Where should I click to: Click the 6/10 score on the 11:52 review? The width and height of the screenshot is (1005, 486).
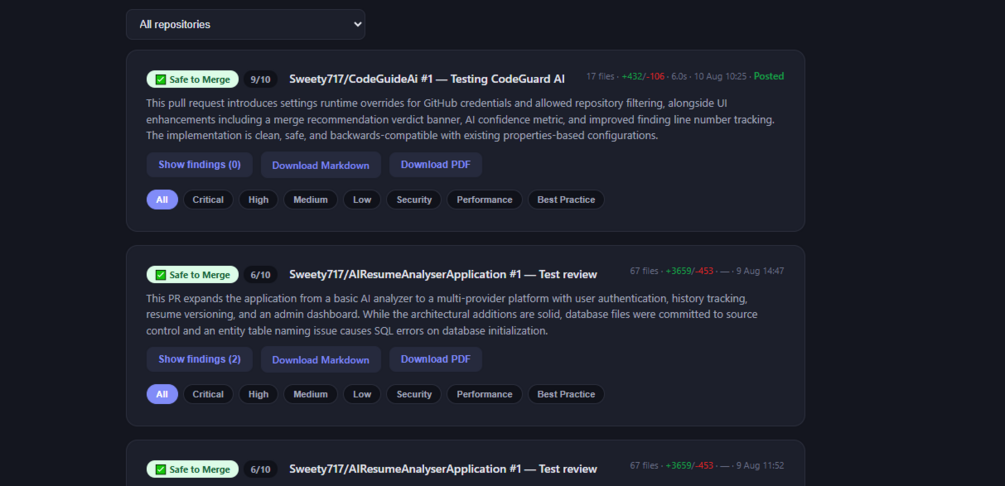coord(261,469)
